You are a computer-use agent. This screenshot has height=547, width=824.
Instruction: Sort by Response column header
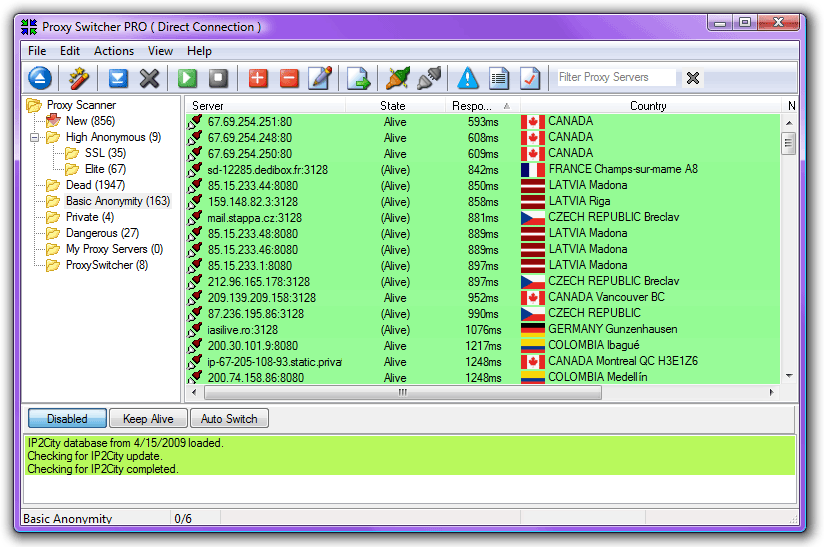coord(482,106)
